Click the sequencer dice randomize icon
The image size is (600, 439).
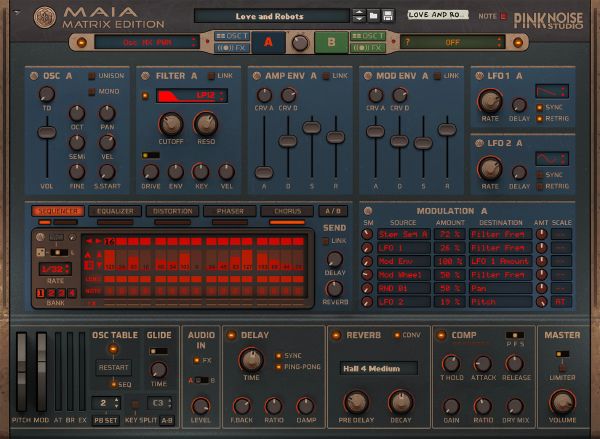(40, 252)
